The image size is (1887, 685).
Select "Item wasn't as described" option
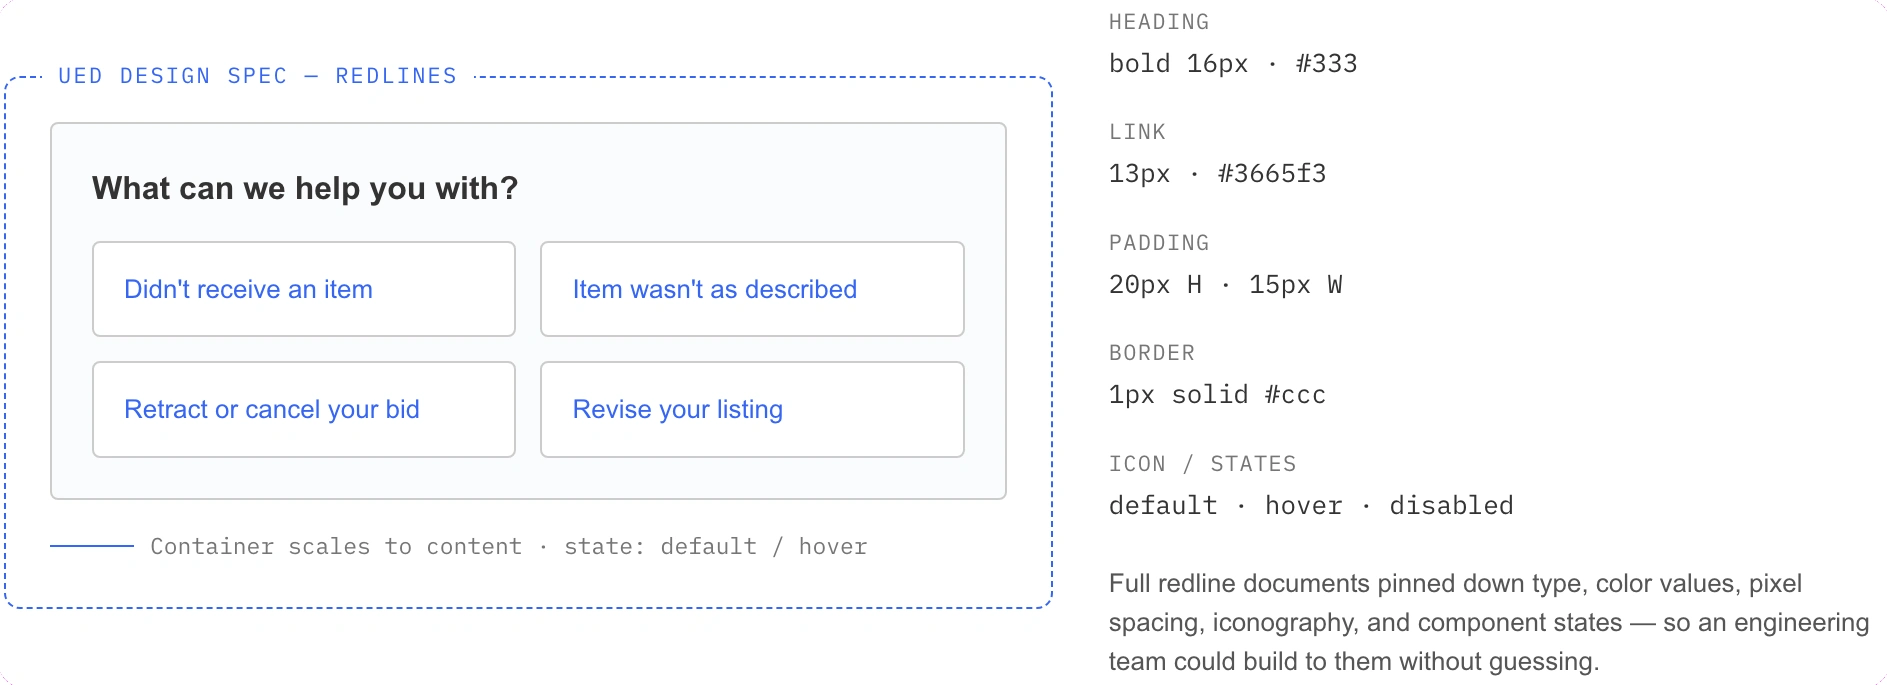752,289
